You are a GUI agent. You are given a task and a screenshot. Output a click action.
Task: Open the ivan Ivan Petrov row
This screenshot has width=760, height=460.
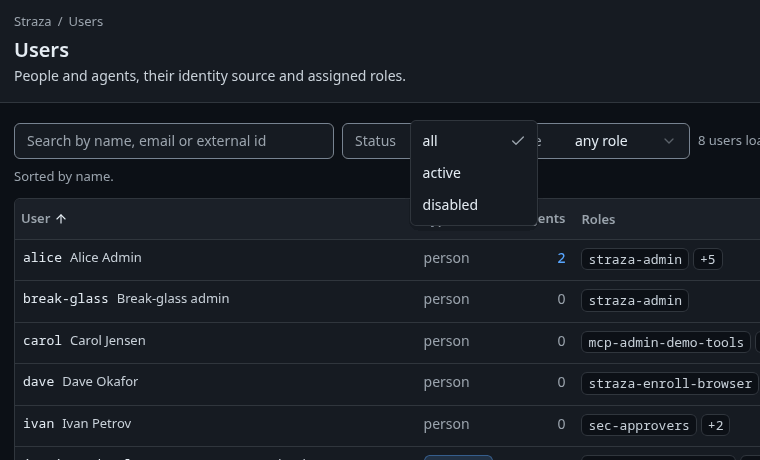click(387, 426)
